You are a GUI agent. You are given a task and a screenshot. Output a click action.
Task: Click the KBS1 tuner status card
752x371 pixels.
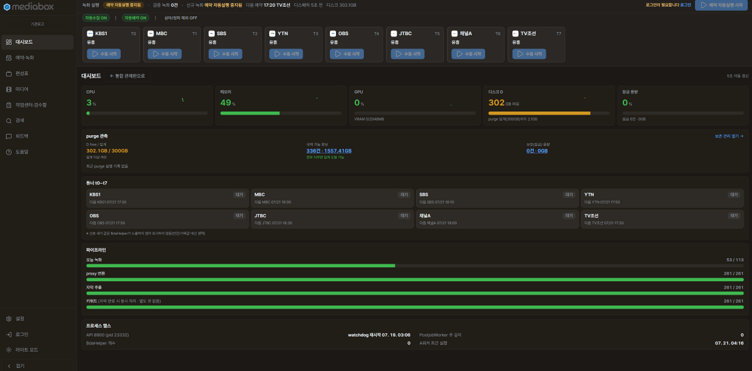click(x=167, y=198)
